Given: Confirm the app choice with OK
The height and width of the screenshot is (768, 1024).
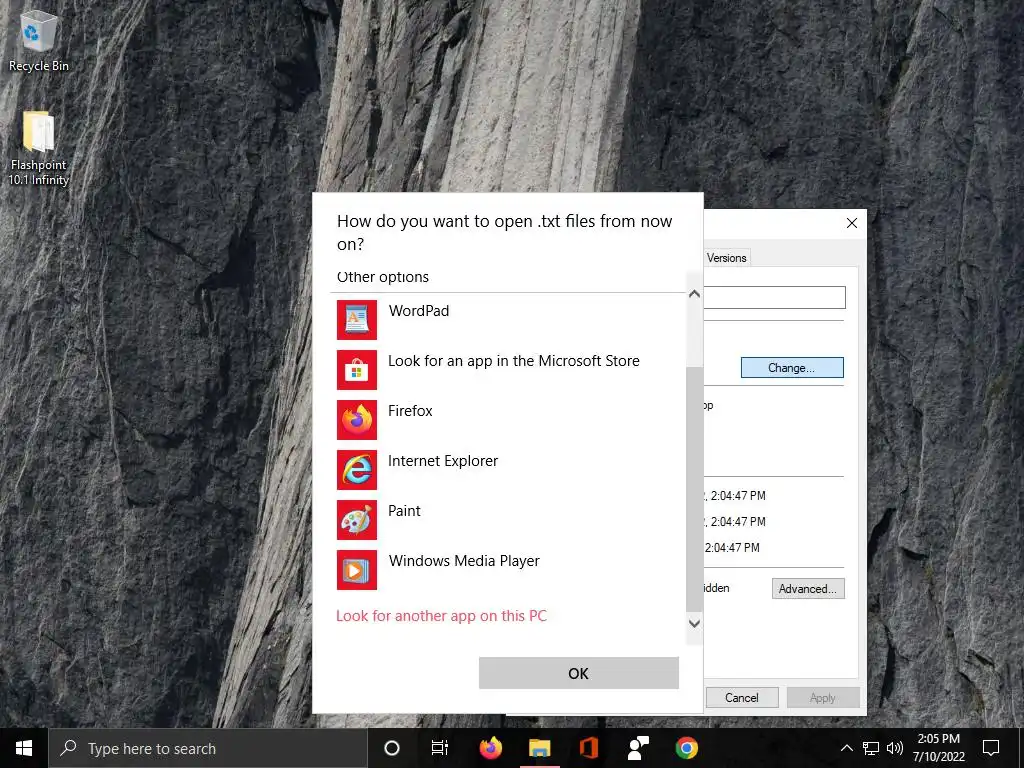Looking at the screenshot, I should click(579, 673).
